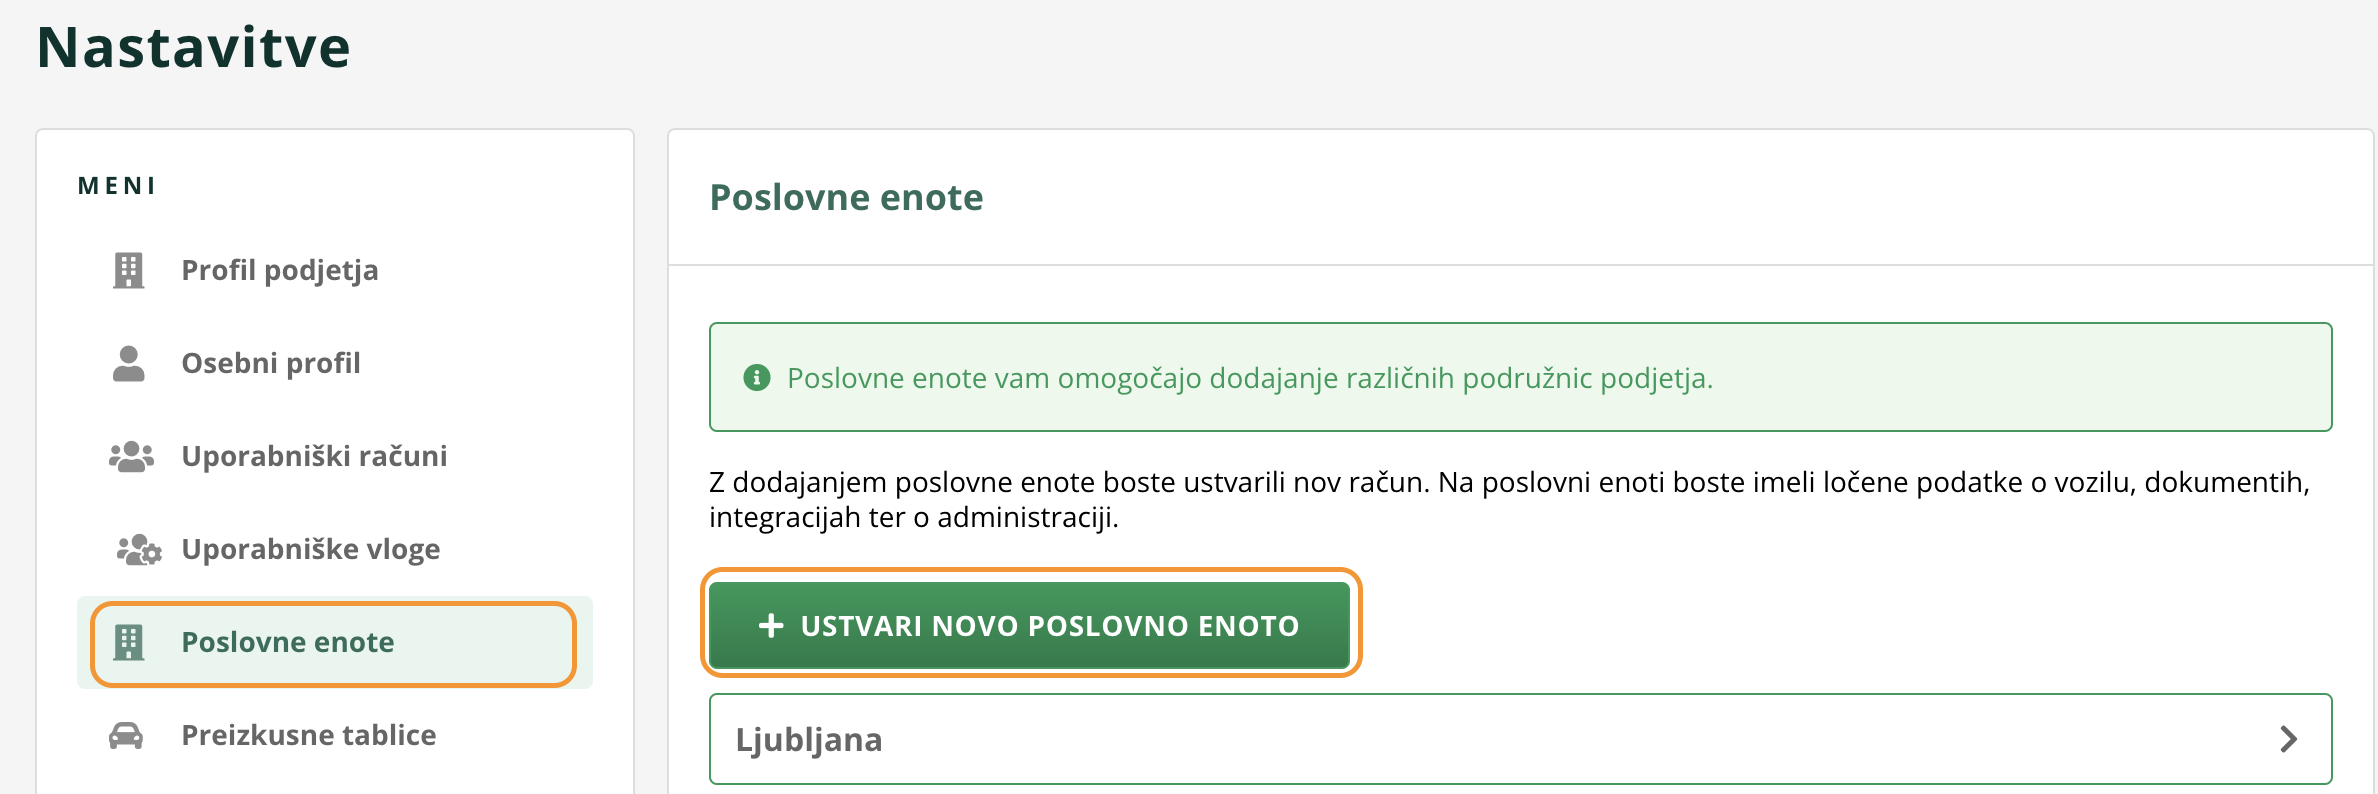The image size is (2378, 794).
Task: Select the Poslovne enote menu entry
Action: (x=335, y=642)
